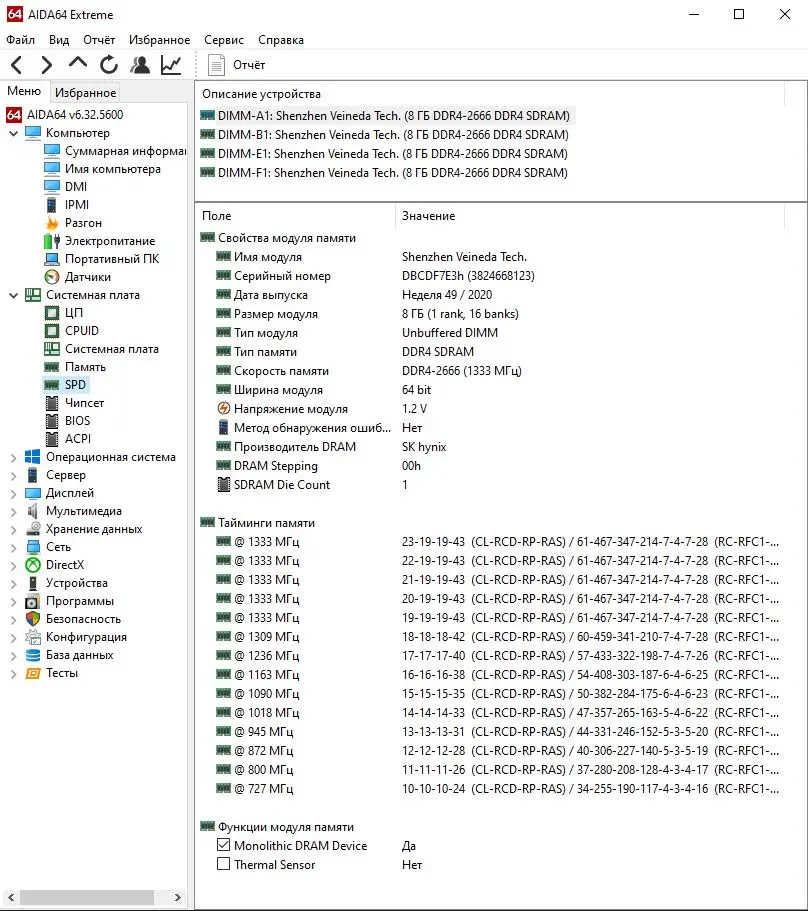Click the Тесты benchmark icon
Image resolution: width=808 pixels, height=911 pixels.
point(33,673)
